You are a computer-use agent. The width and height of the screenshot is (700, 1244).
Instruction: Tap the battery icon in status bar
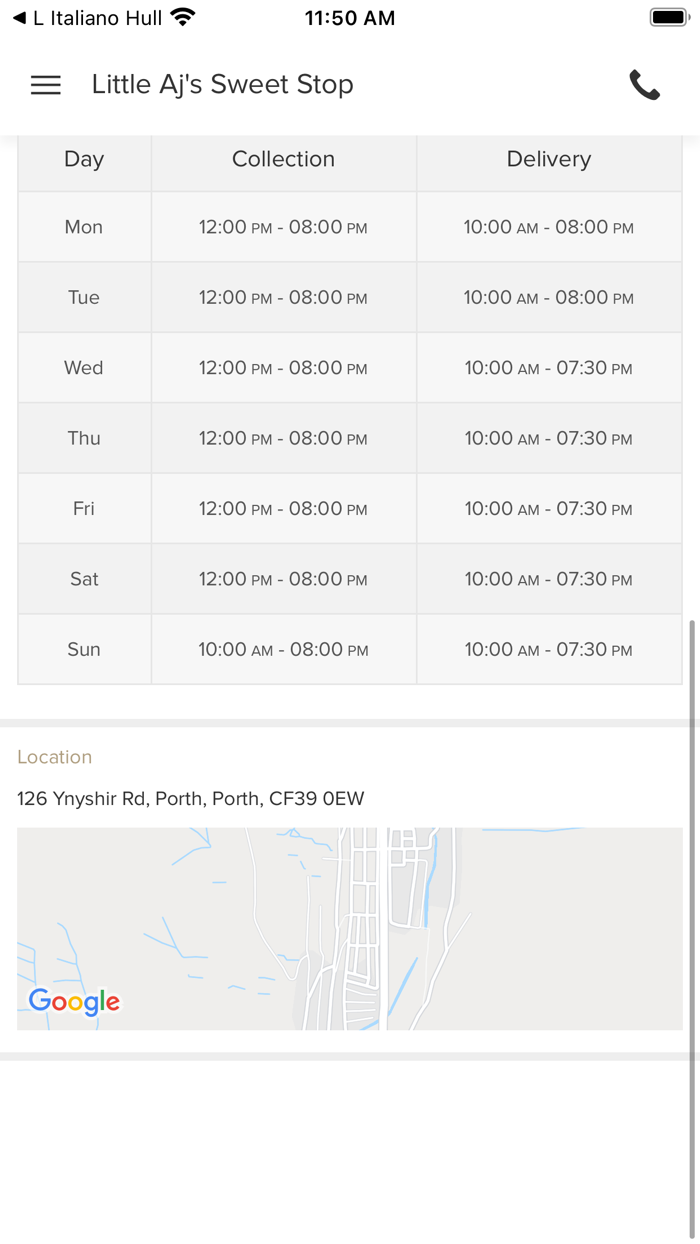[668, 18]
